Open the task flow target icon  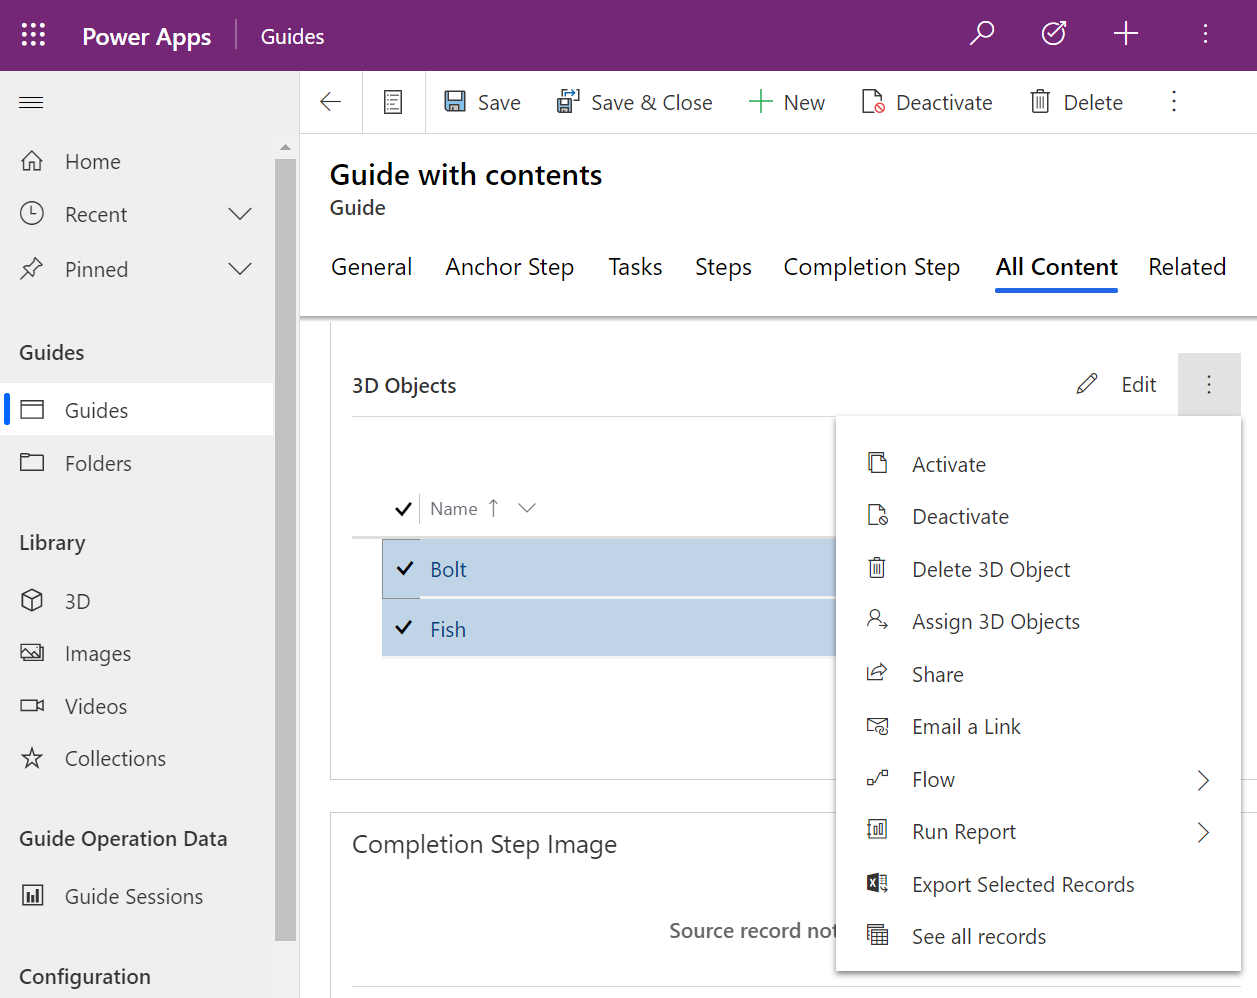1054,33
